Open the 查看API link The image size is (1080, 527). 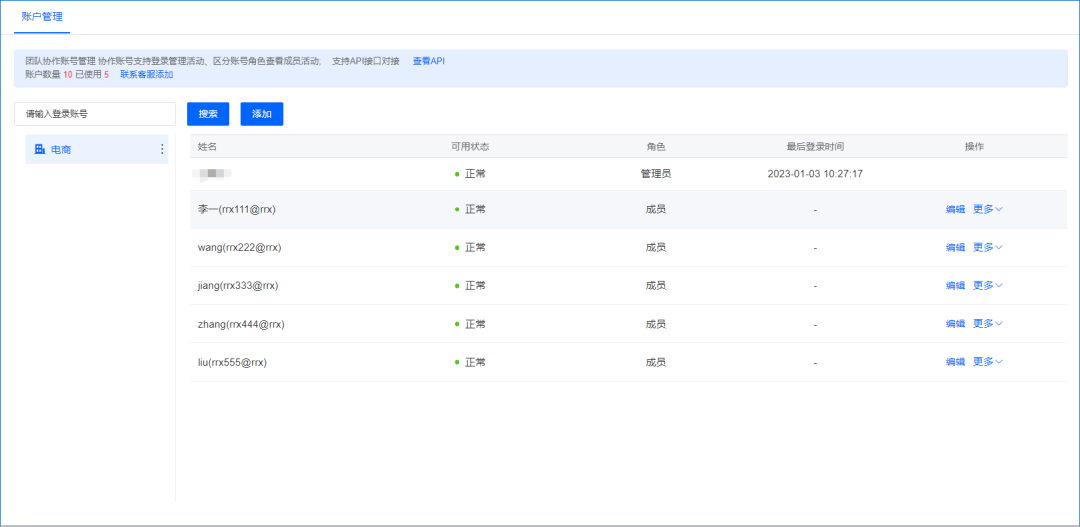coord(428,61)
